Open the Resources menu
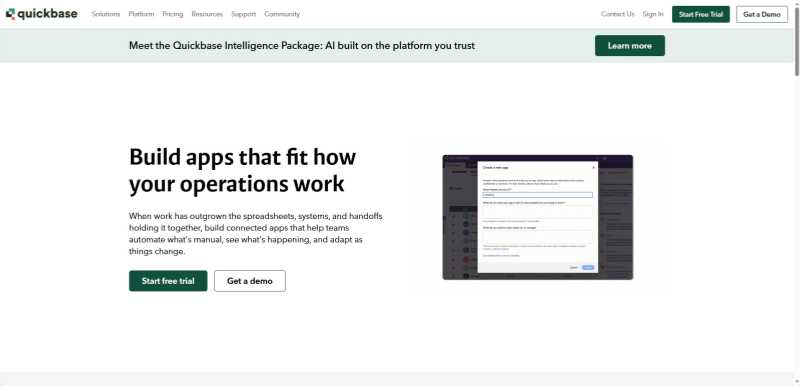Viewport: 800px width, 386px height. coord(207,14)
